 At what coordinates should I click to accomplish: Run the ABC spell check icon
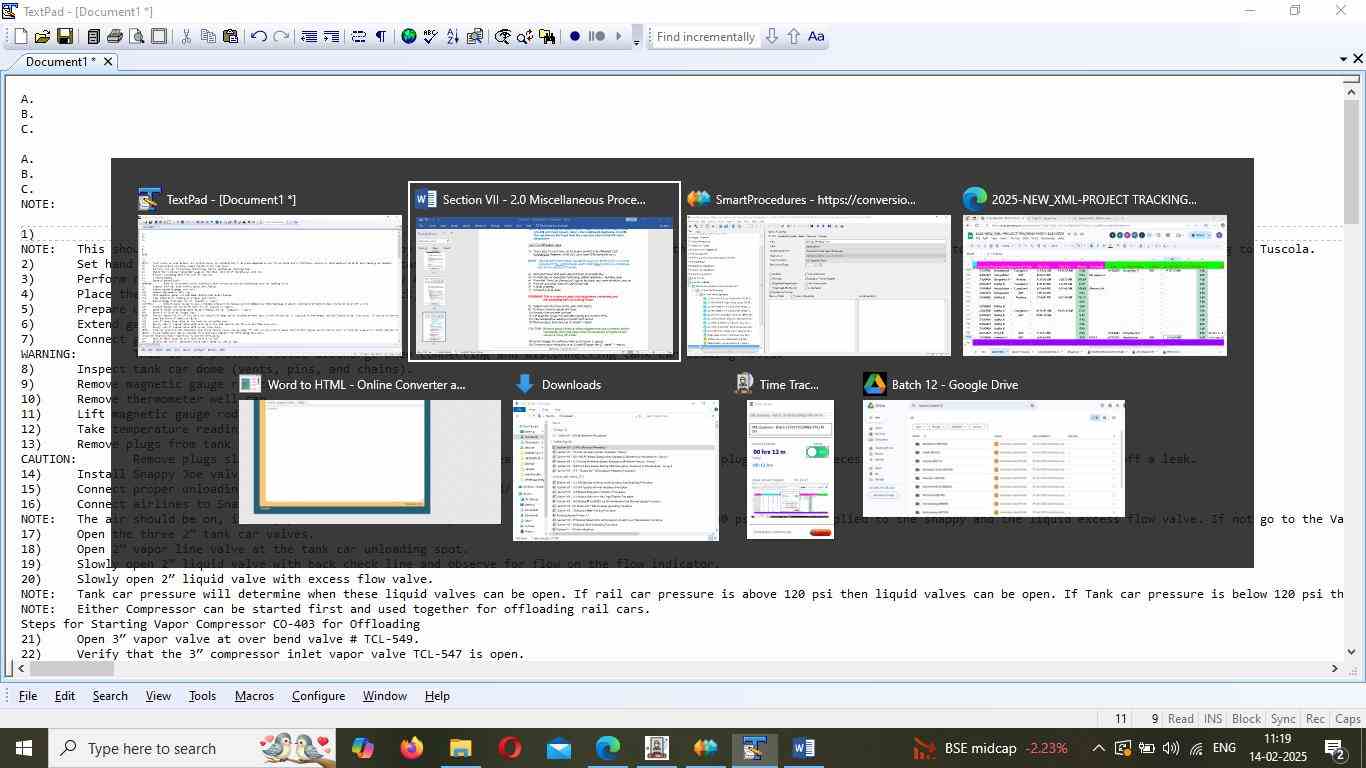point(430,36)
